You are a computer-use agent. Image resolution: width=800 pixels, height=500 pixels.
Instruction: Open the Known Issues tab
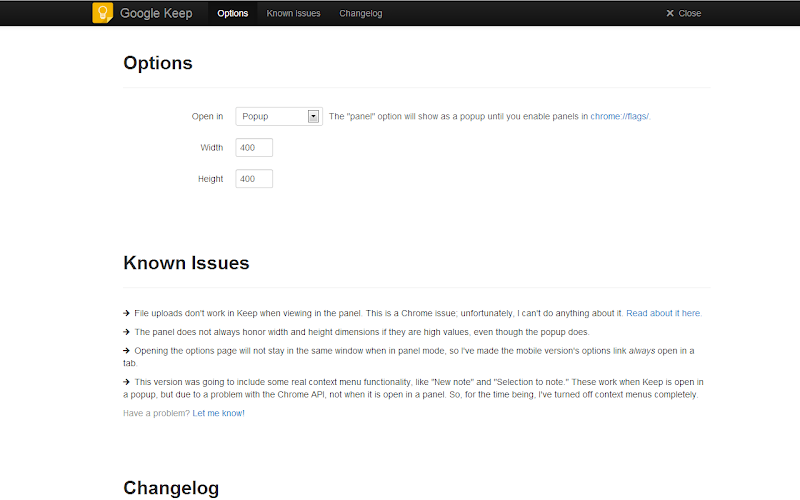293,14
